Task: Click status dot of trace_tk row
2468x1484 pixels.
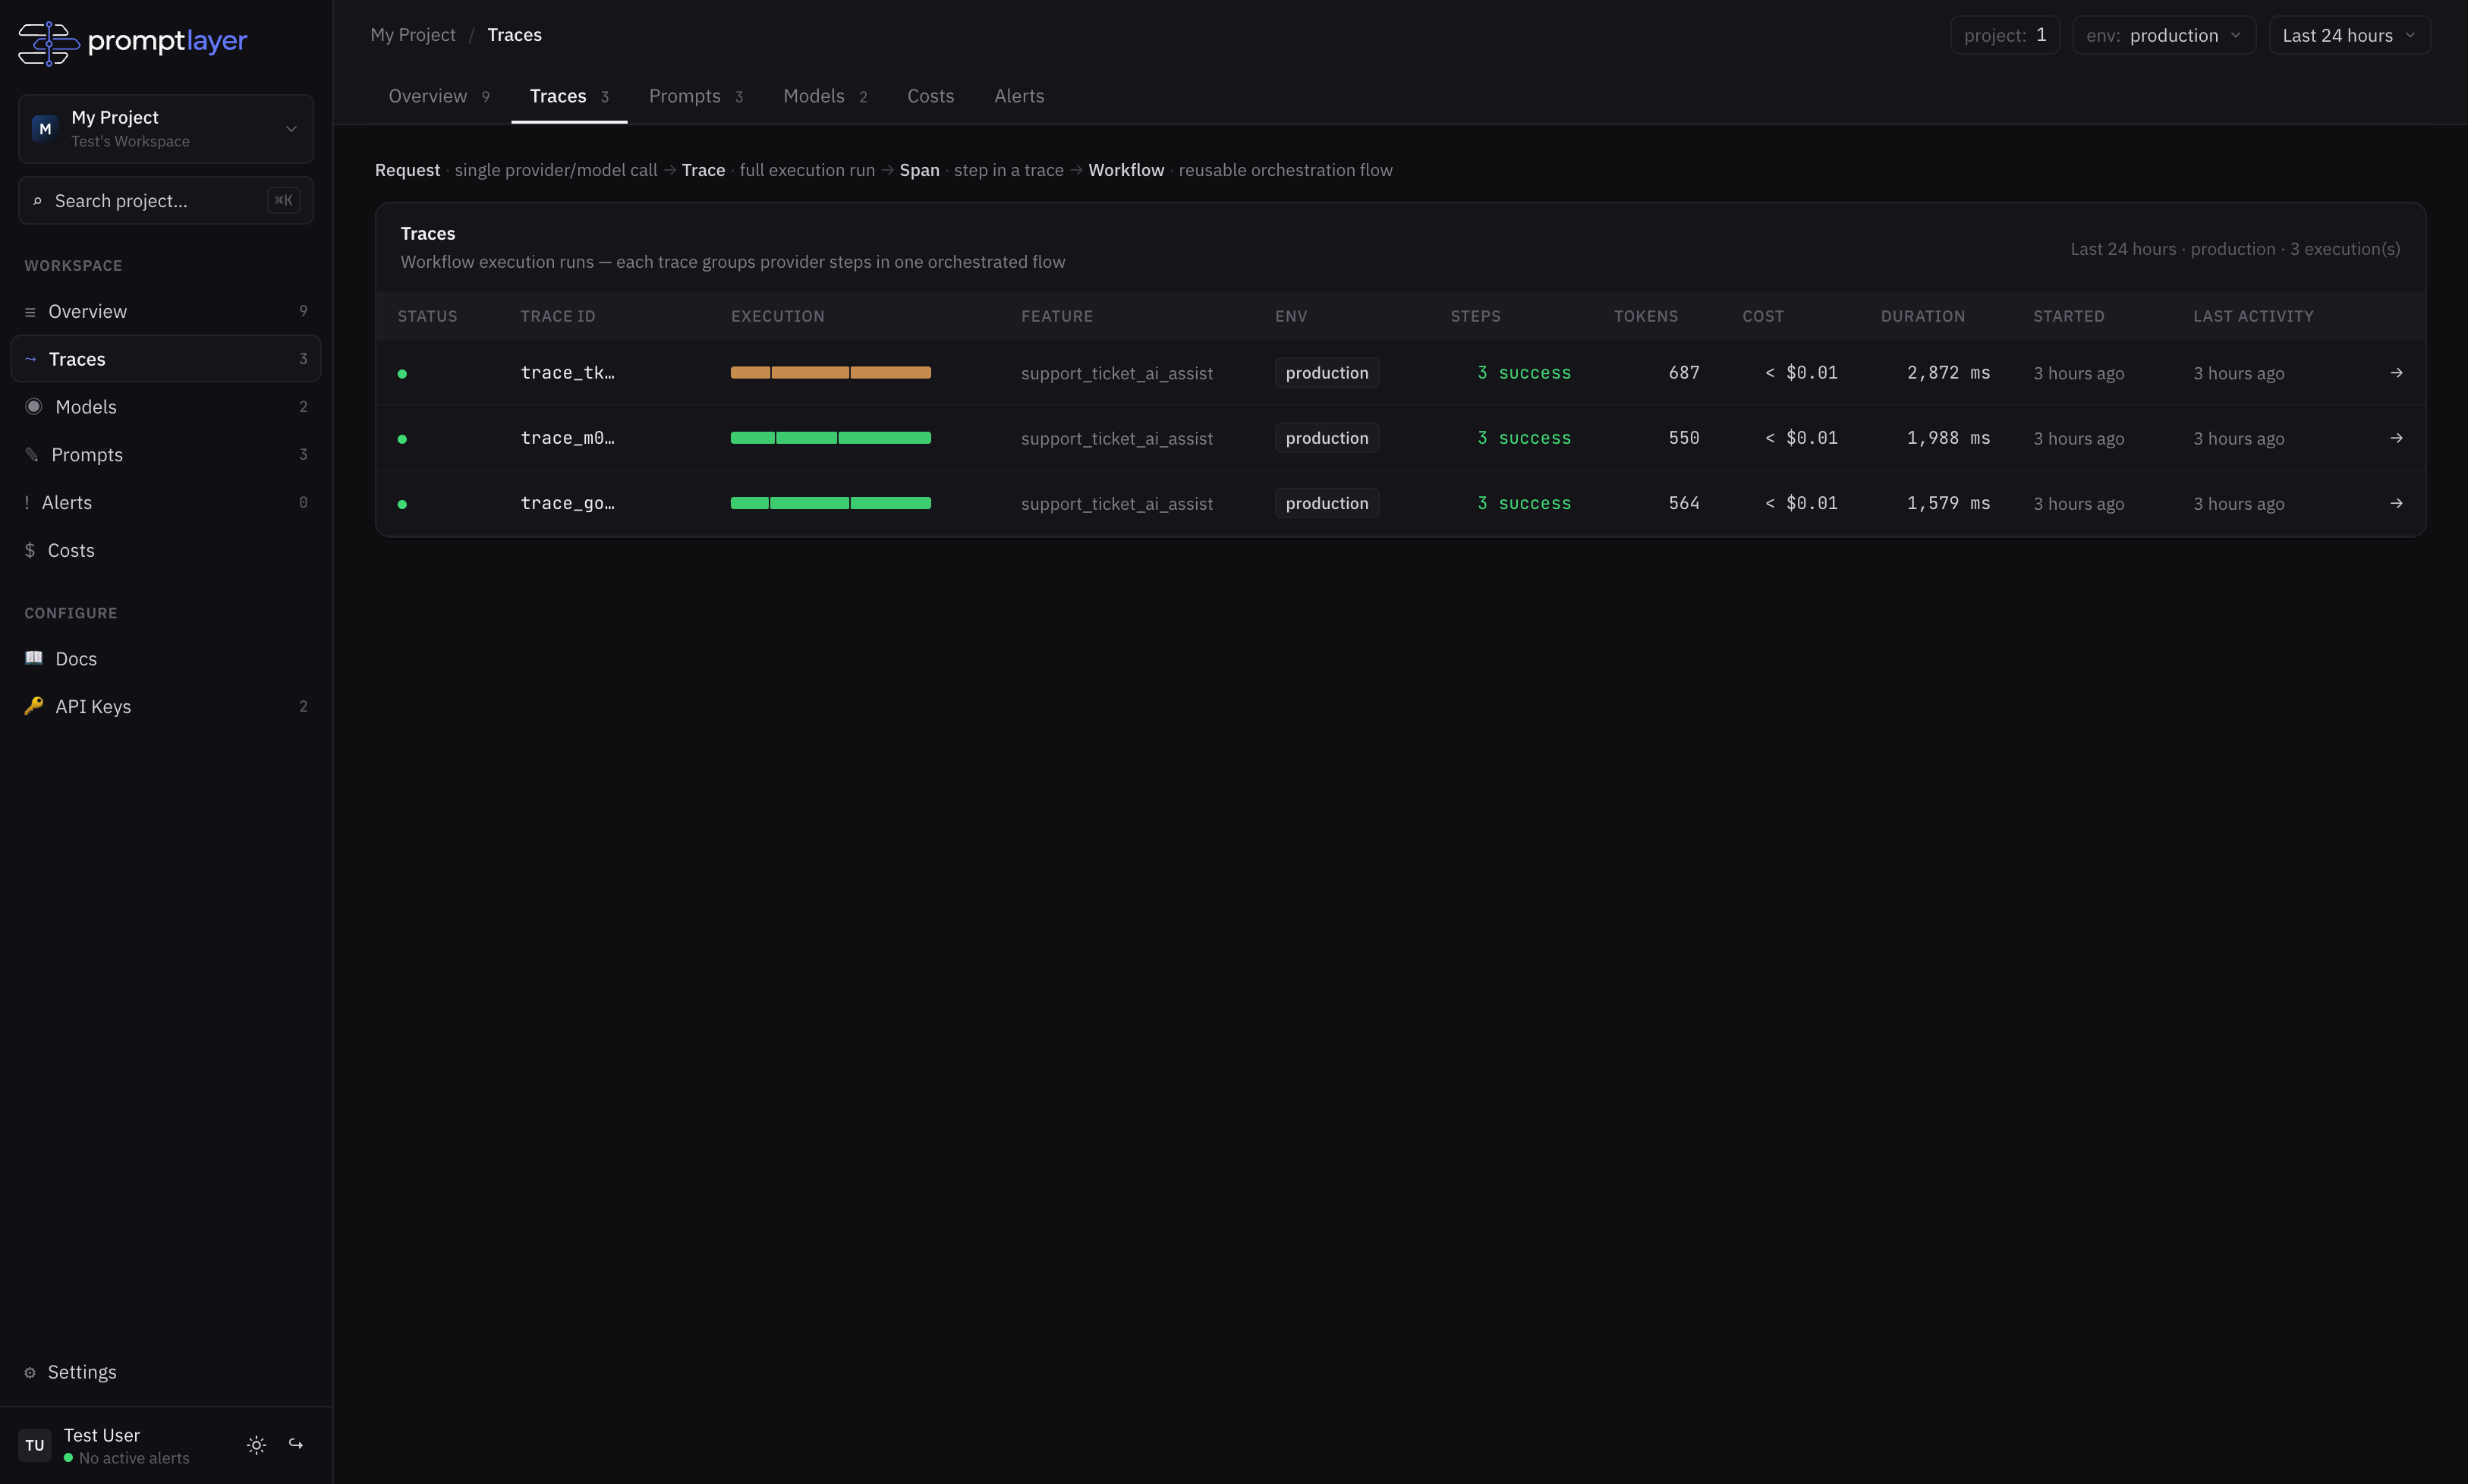Action: point(402,374)
